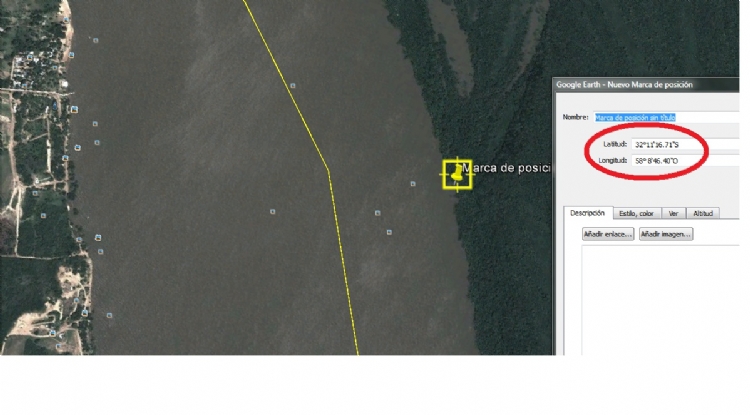
Task: Switch to the Ver tab
Action: pyautogui.click(x=673, y=214)
